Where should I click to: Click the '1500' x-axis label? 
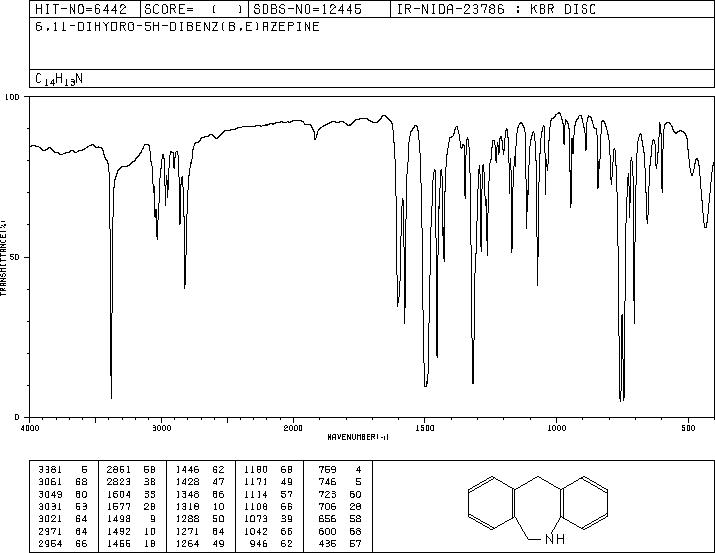click(425, 428)
